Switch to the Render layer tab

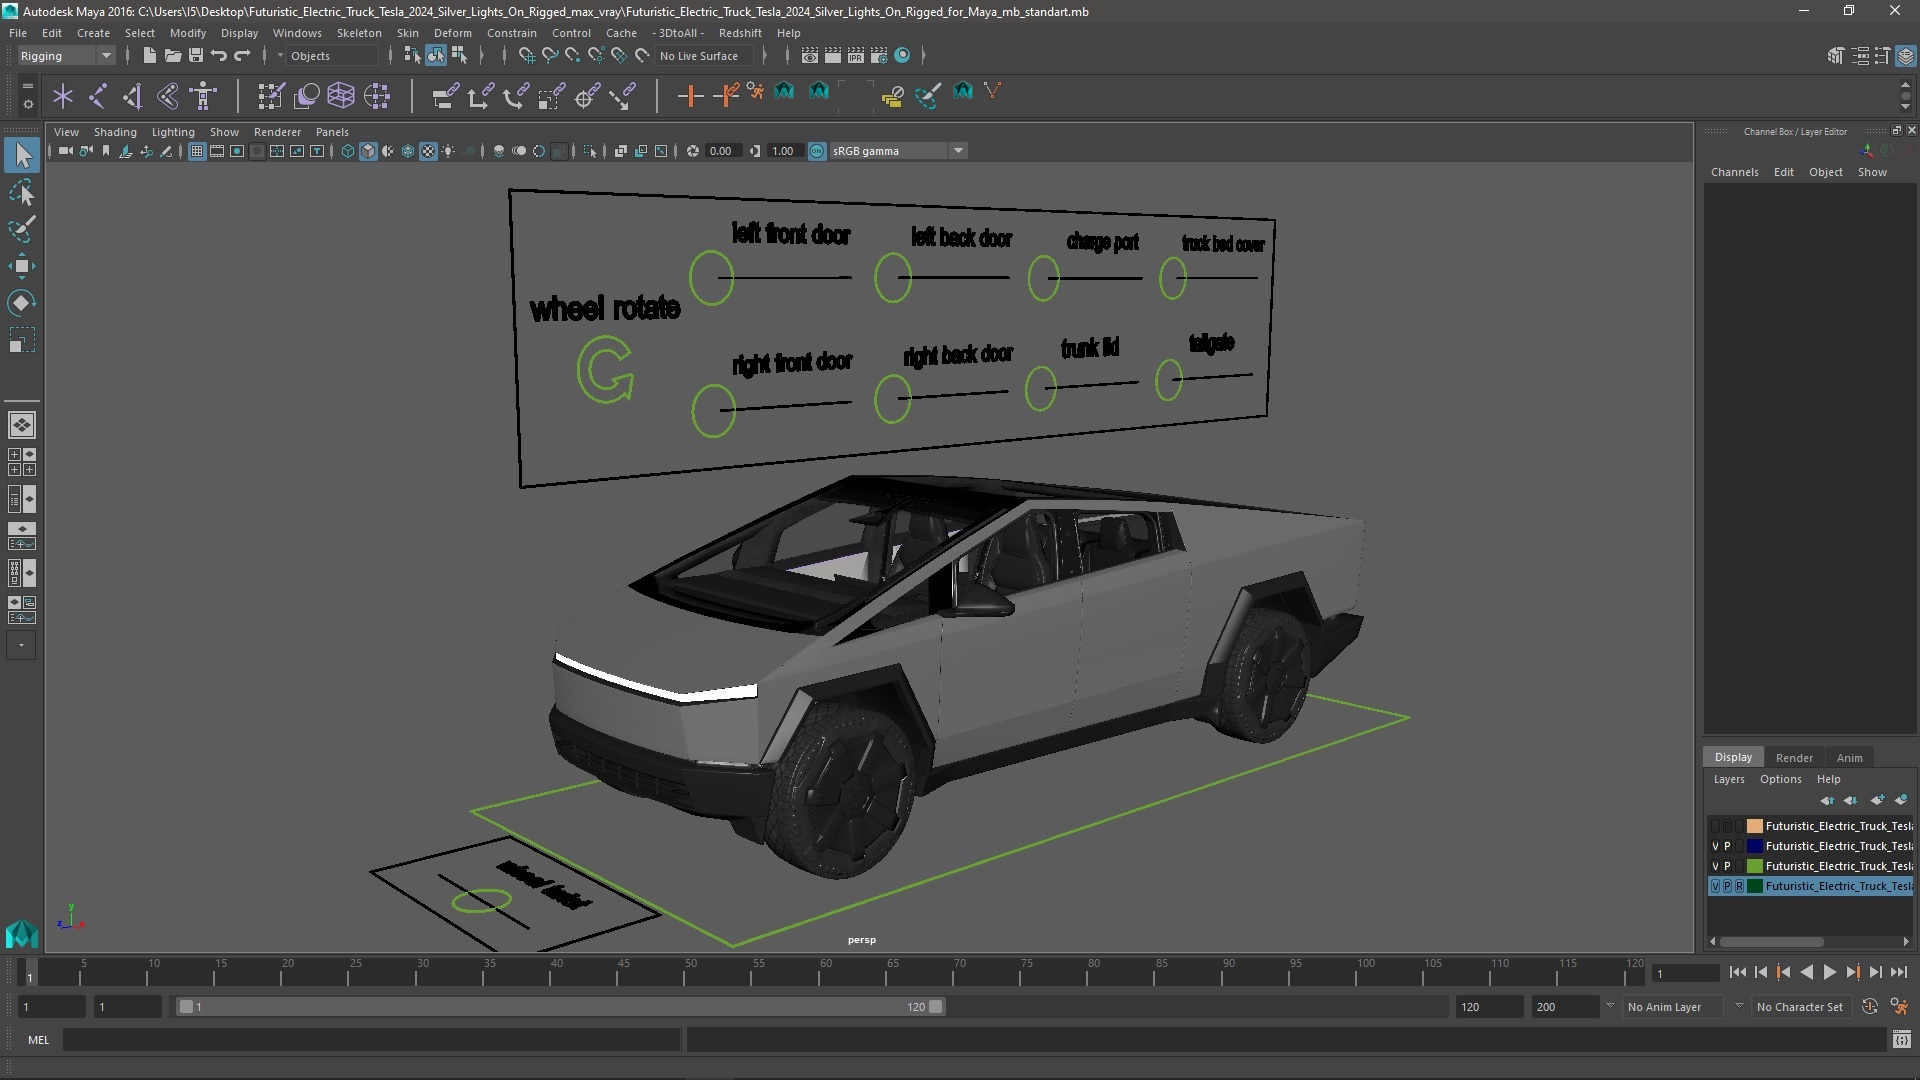click(1794, 757)
